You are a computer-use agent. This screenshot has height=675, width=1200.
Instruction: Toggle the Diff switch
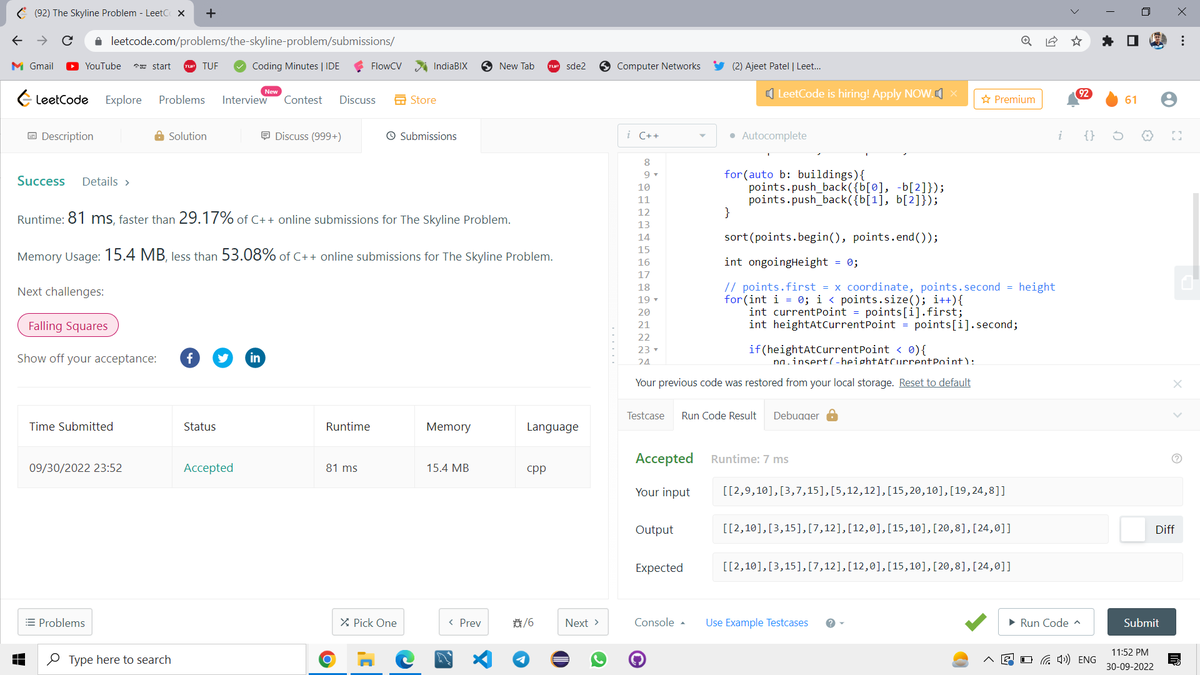(x=1133, y=529)
